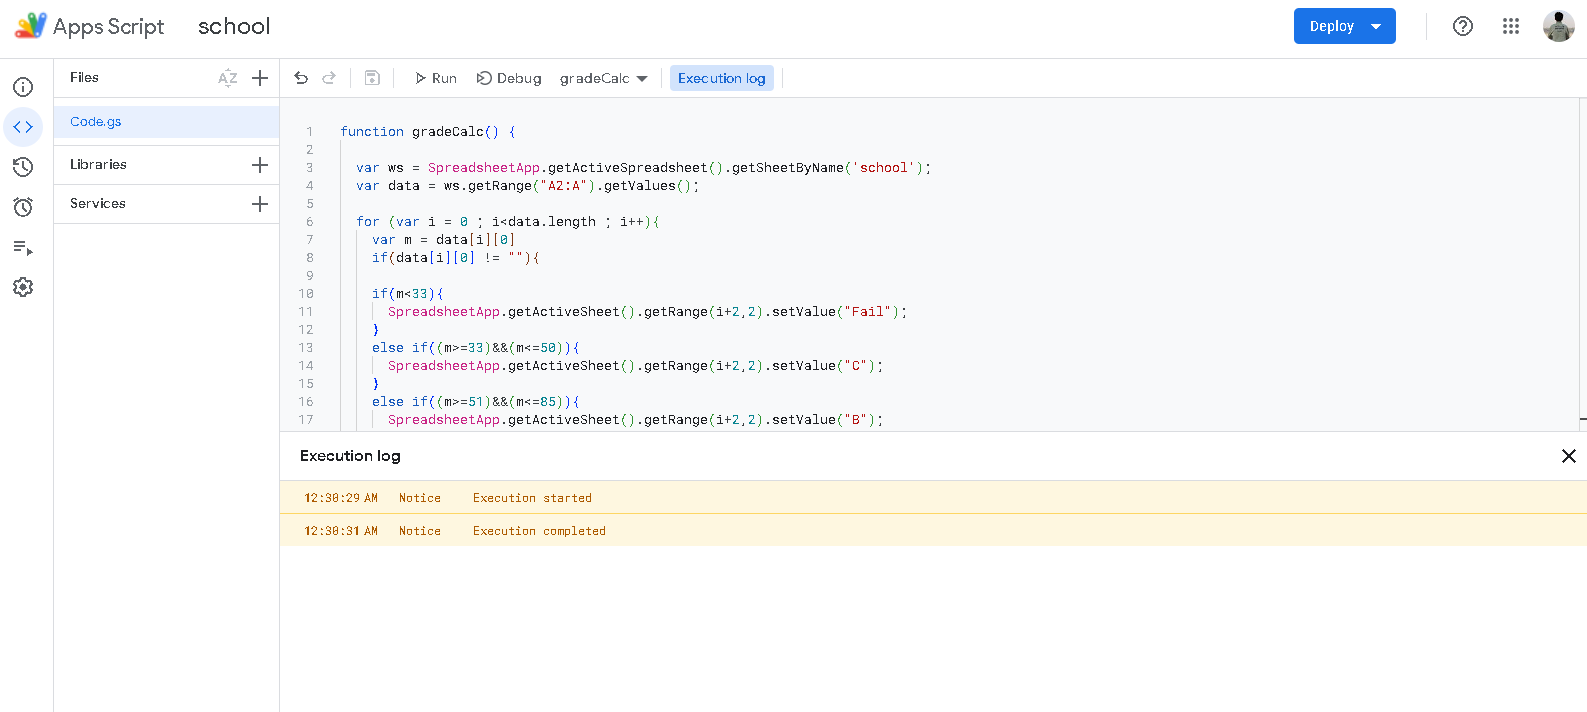Image resolution: width=1587 pixels, height=712 pixels.
Task: Click the Apps Script logo icon
Action: [x=31, y=26]
